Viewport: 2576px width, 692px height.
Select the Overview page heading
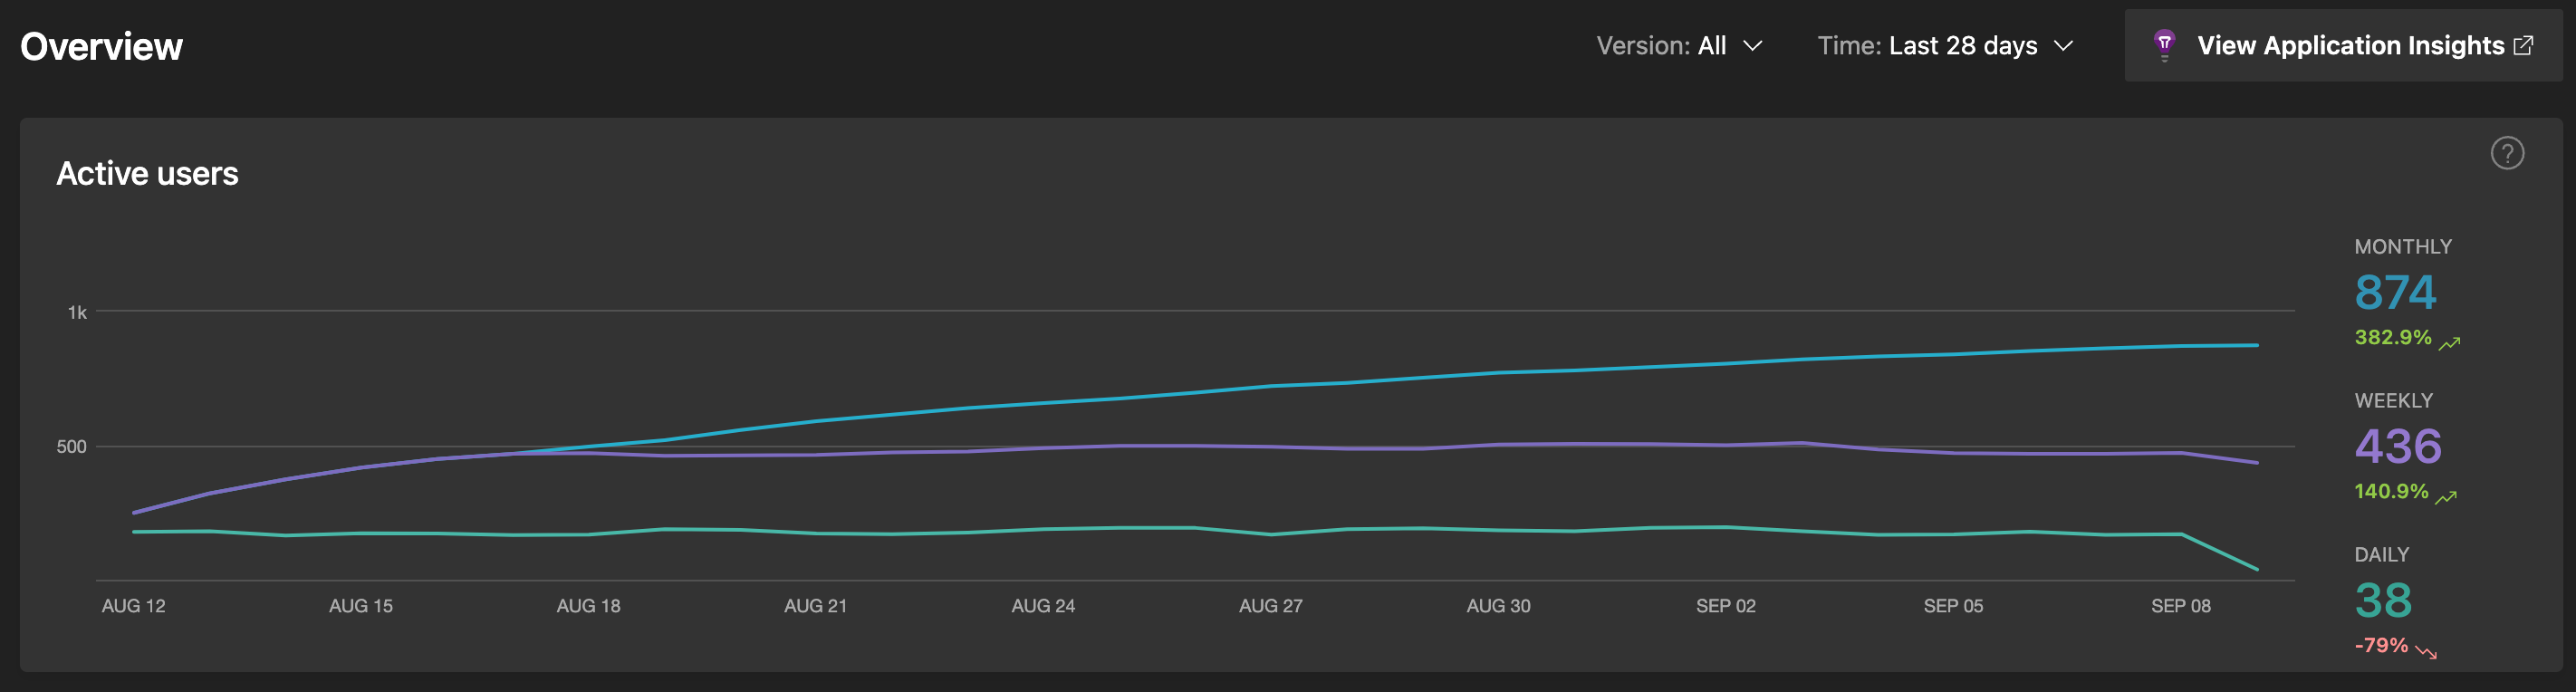pos(101,45)
